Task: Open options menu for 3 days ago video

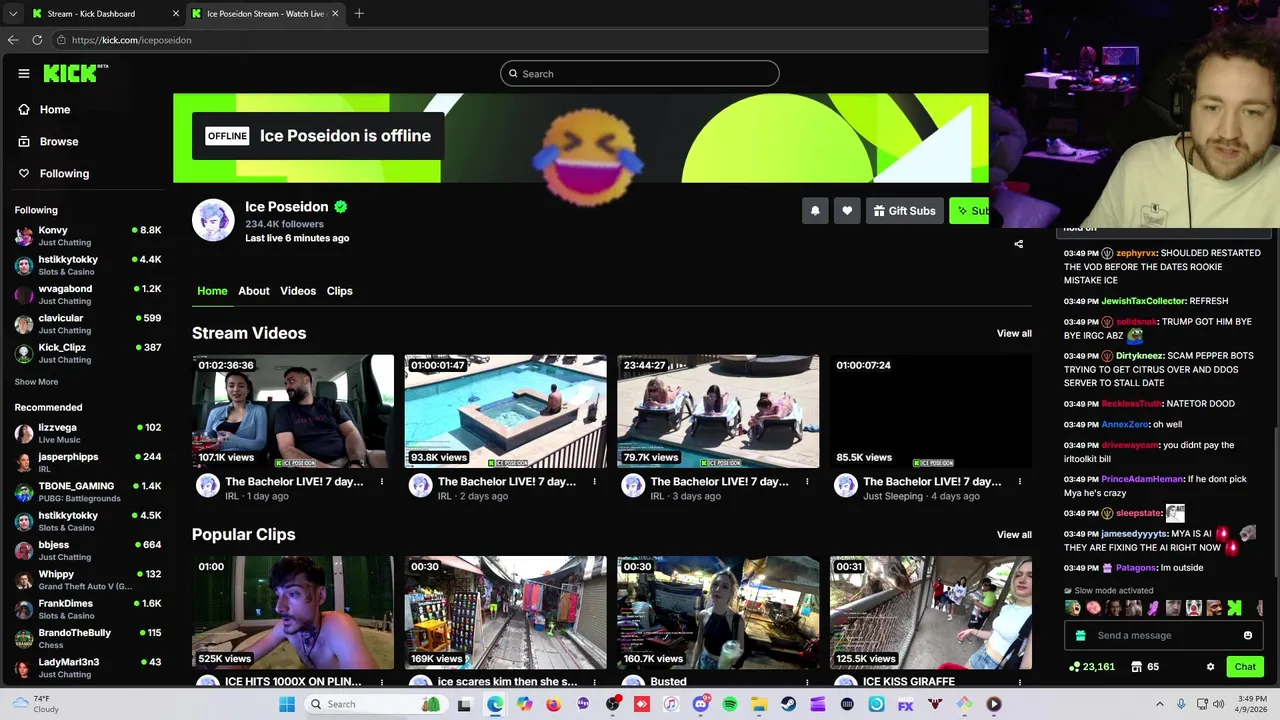Action: (807, 482)
